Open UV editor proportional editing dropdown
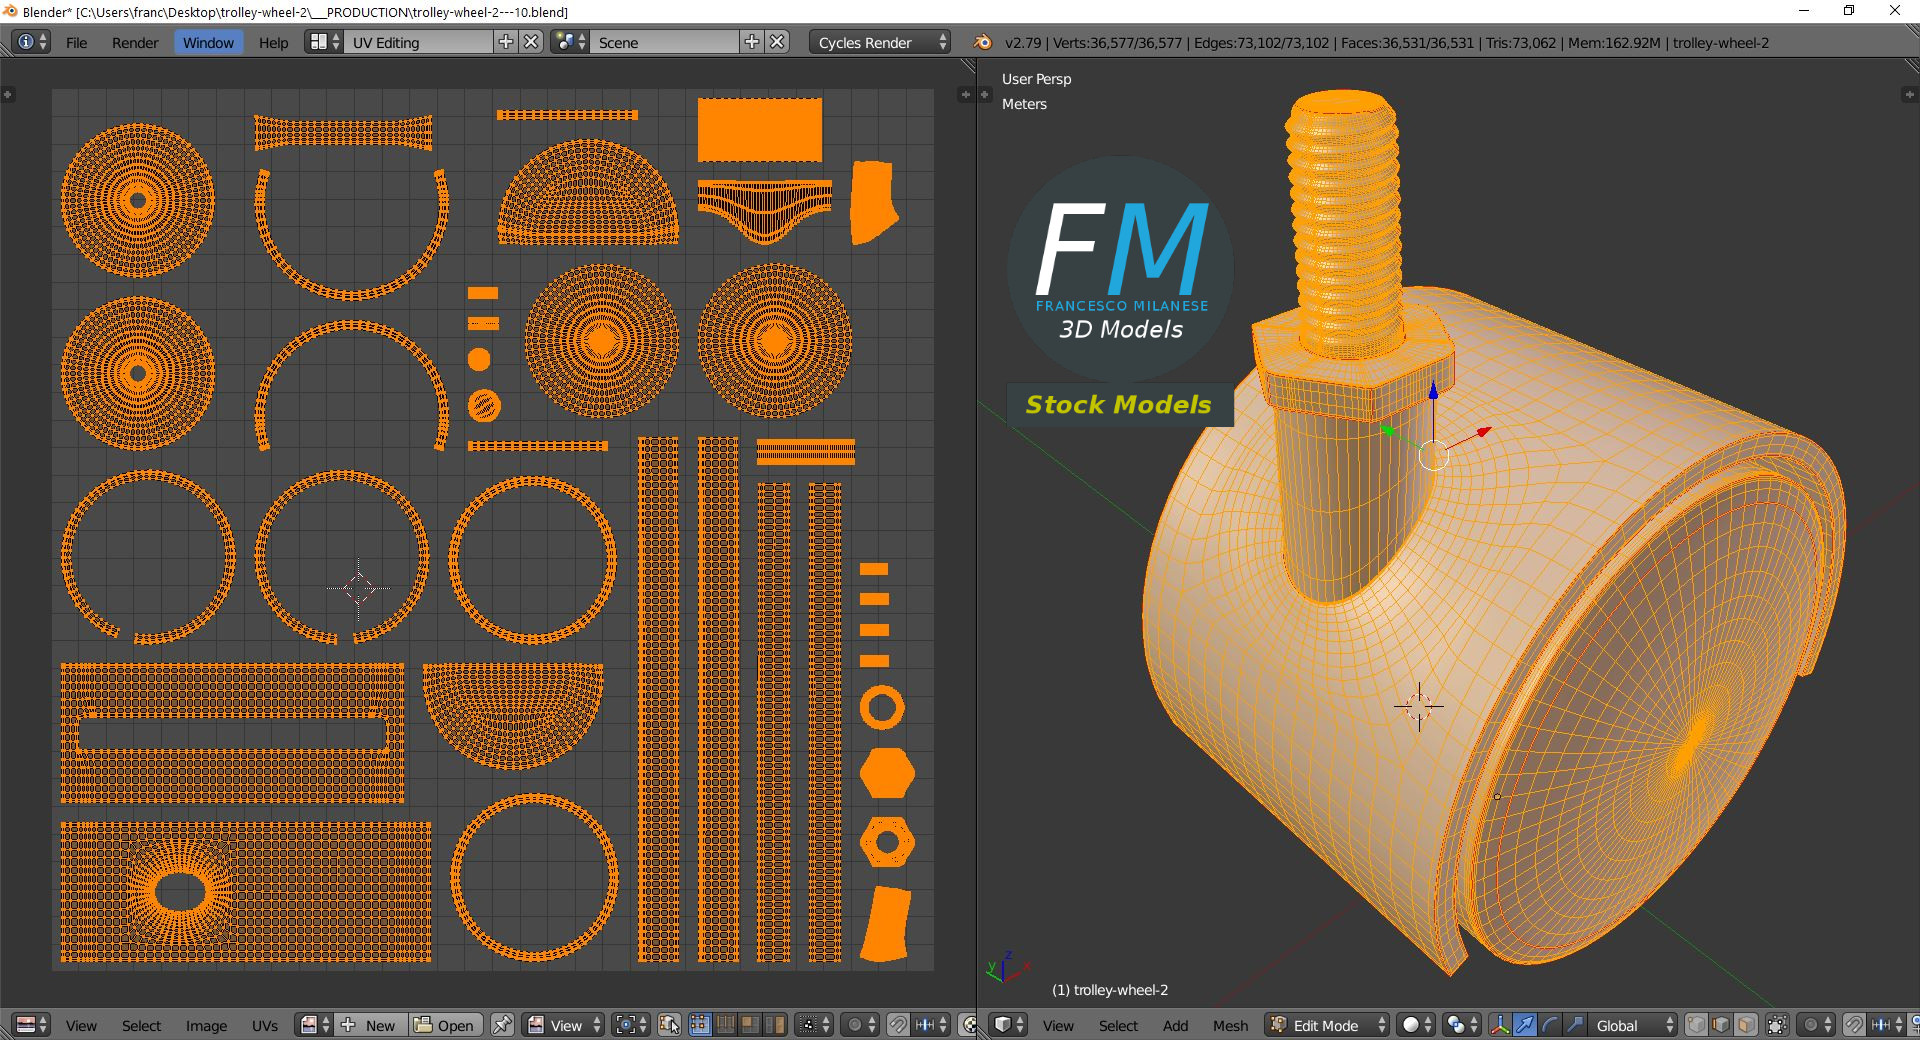The height and width of the screenshot is (1040, 1920). coord(860,1025)
